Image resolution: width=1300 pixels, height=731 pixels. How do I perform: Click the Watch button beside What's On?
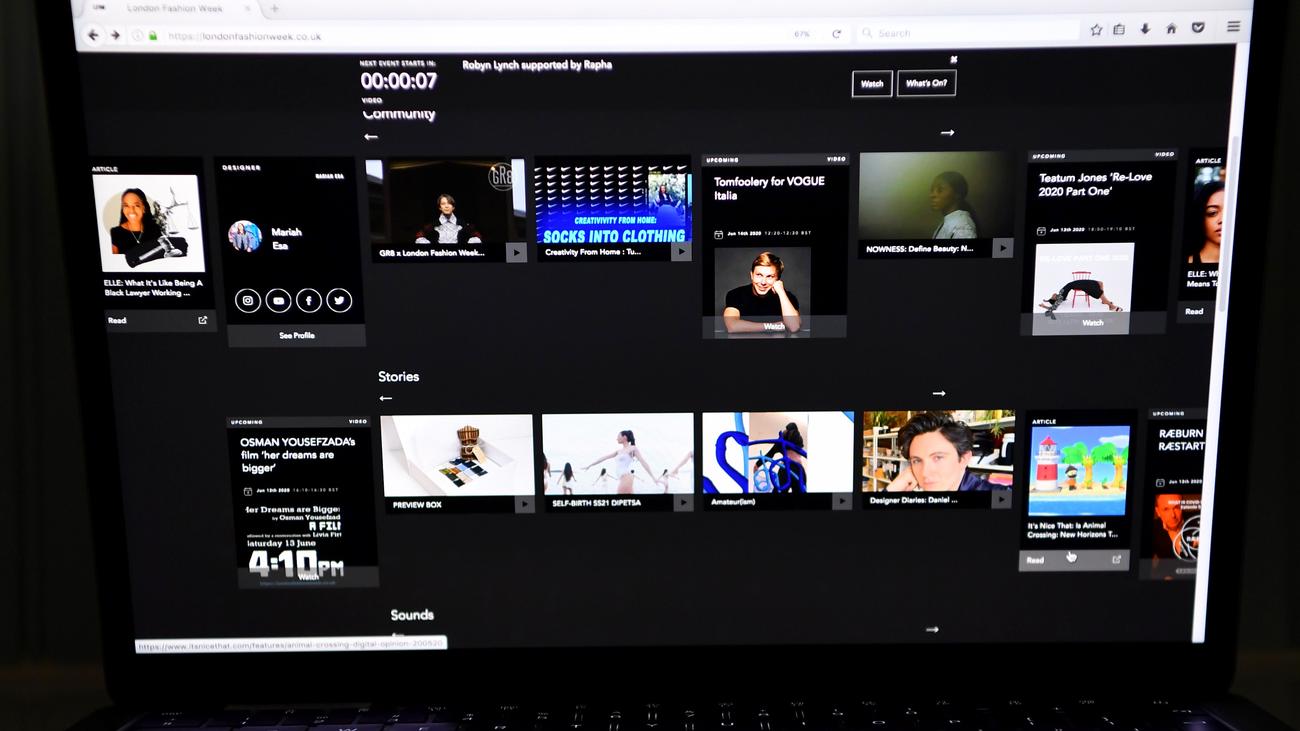click(x=872, y=84)
